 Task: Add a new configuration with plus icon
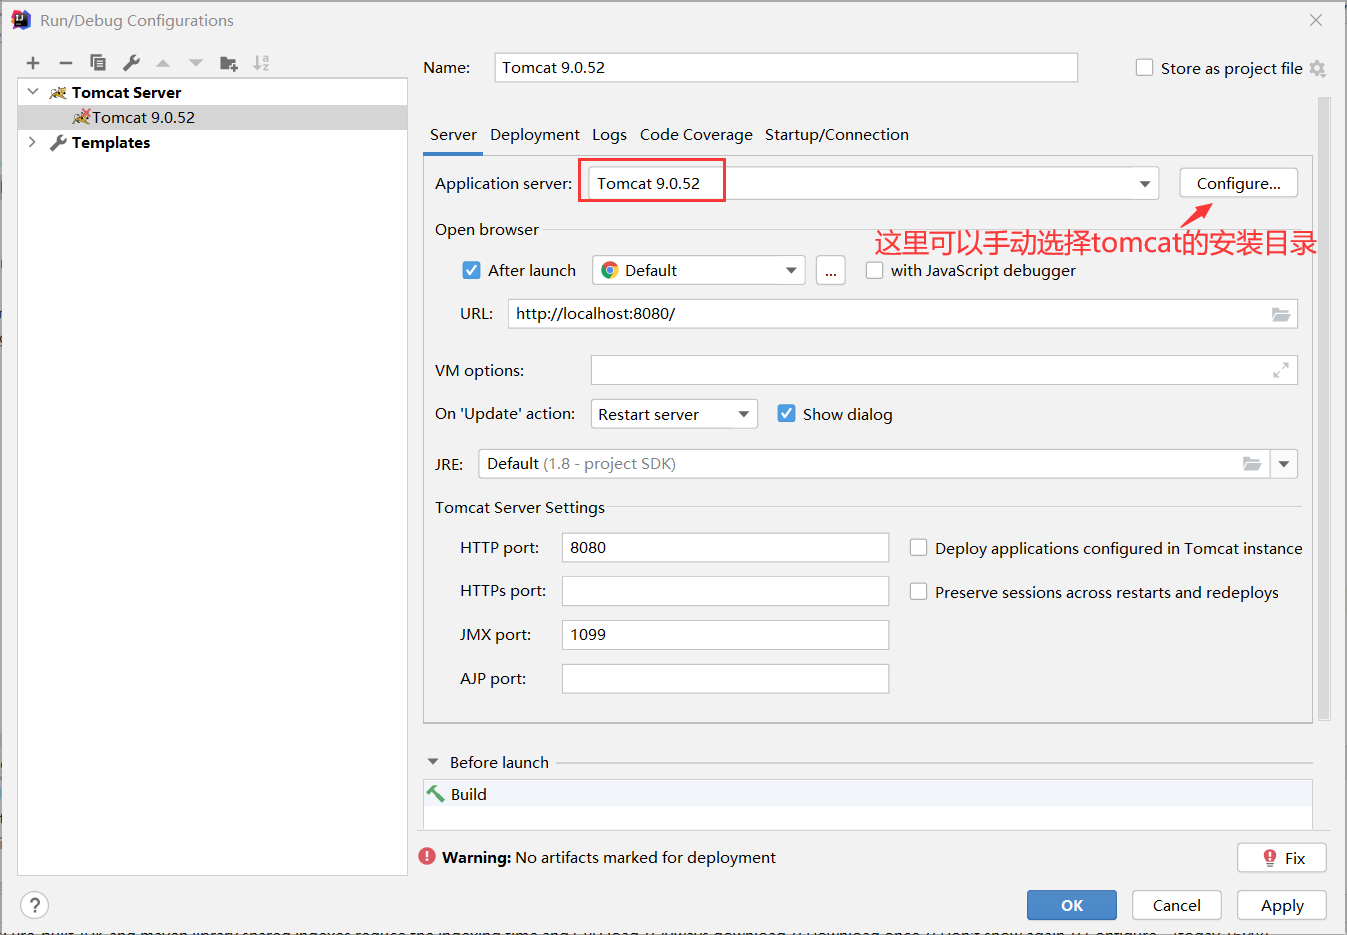pyautogui.click(x=33, y=63)
